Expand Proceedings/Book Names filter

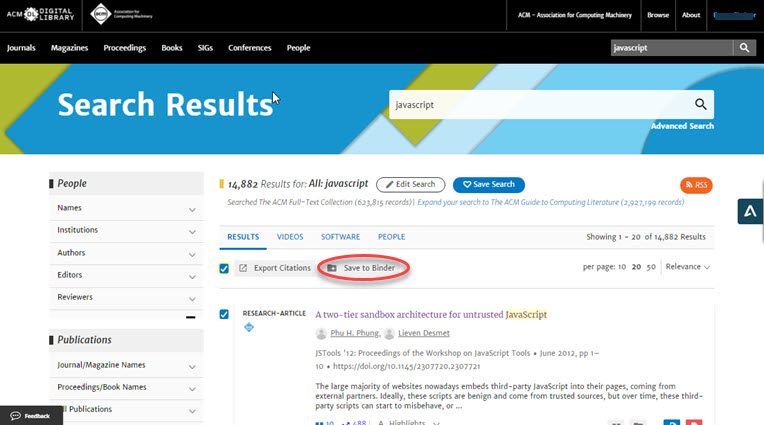[127, 387]
